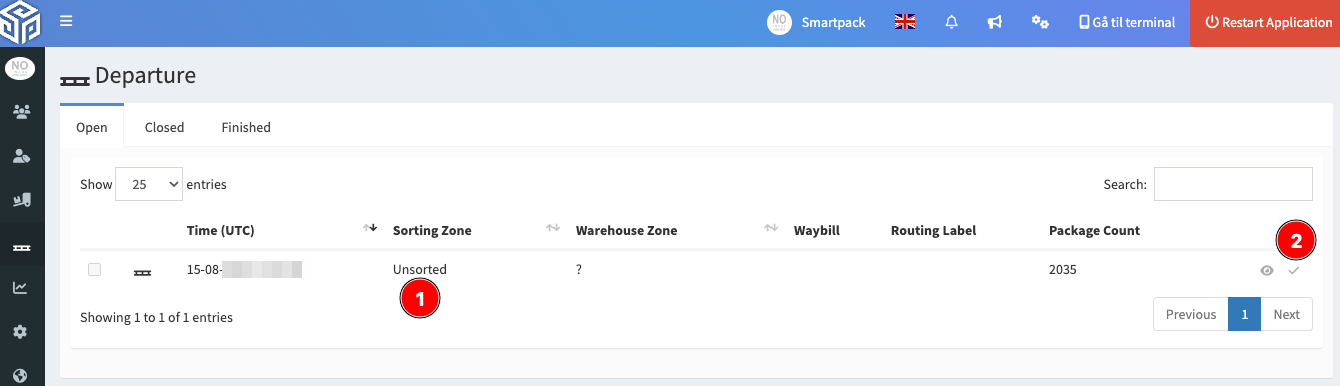Open the forklift sidebar icon
Viewport: 1340px width, 386px height.
21,200
